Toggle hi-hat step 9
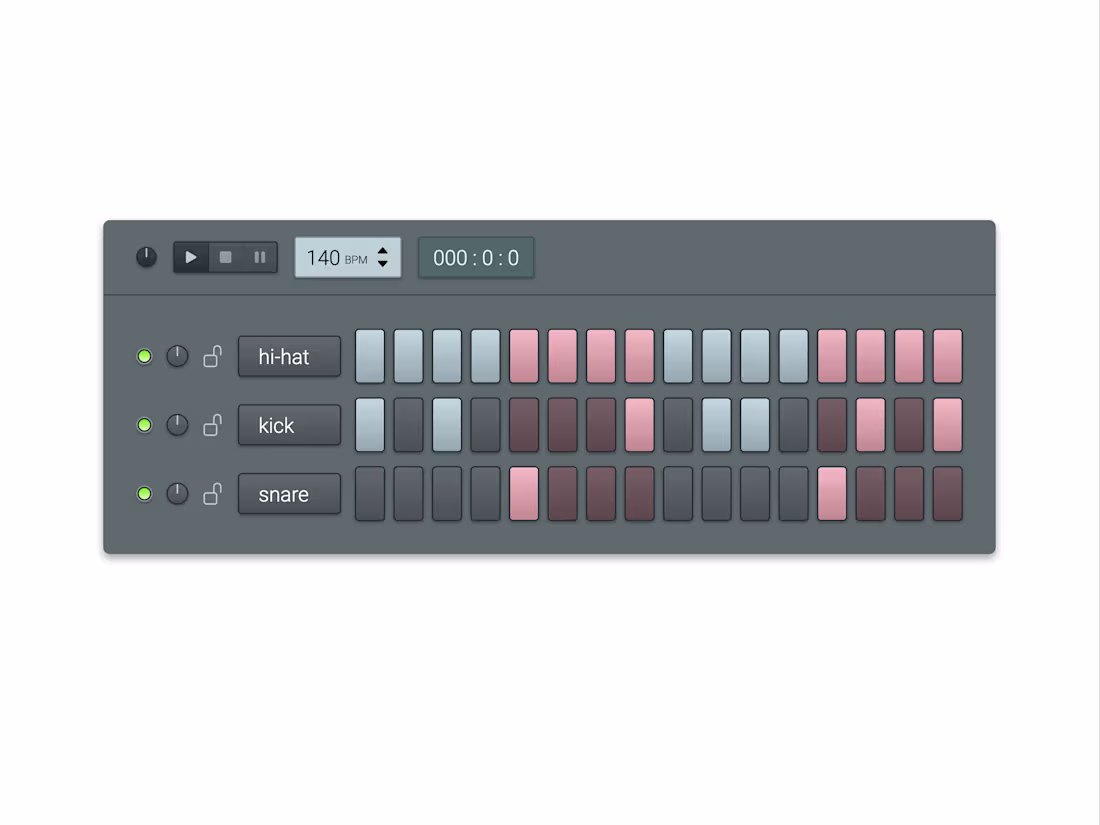The image size is (1100, 825). coord(678,356)
